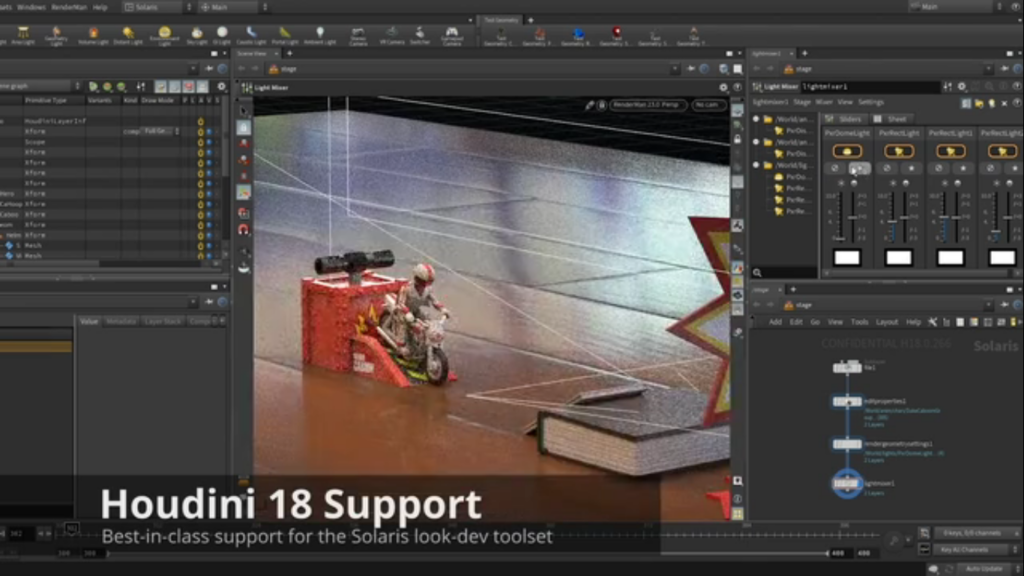Open Tools in the network editor
The height and width of the screenshot is (576, 1024).
click(859, 322)
